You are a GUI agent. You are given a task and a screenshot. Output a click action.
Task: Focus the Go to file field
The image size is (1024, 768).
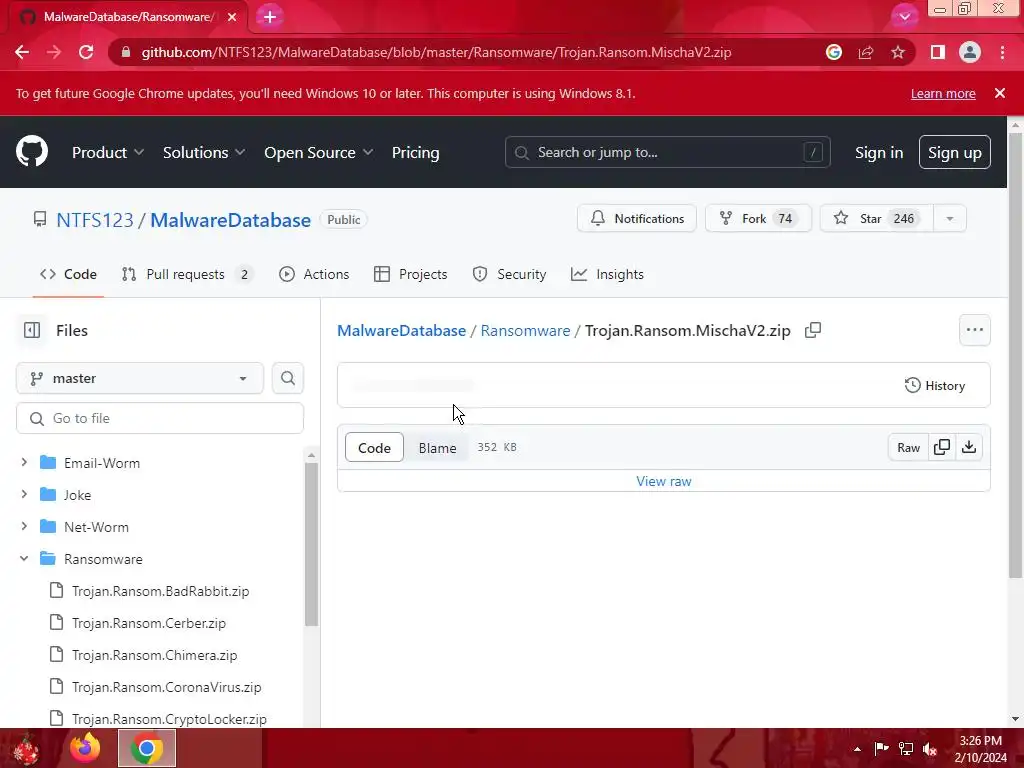tap(160, 418)
